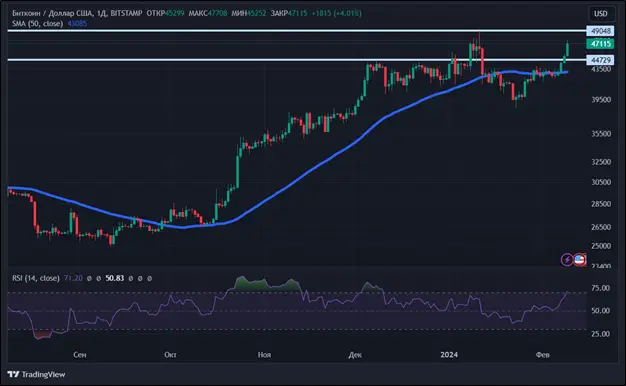
Task: Click the open price value 45299
Action: click(174, 13)
